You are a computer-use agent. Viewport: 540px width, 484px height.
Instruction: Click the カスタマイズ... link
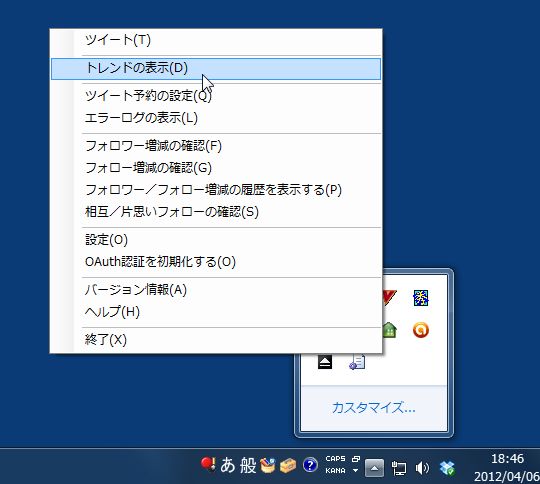tap(374, 408)
